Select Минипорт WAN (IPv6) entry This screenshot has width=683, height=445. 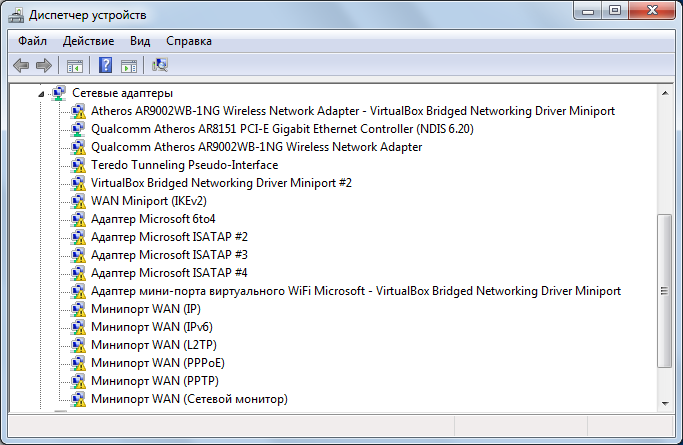click(152, 327)
